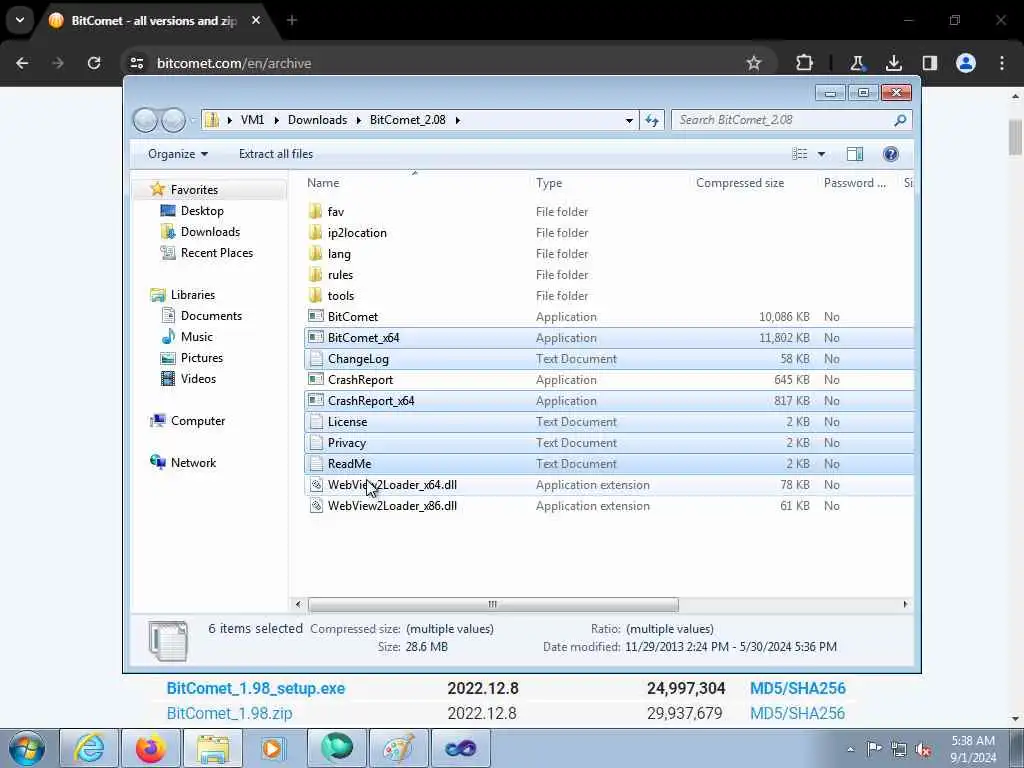Click the Windows Start button
Screen dimensions: 1024x768
[x=26, y=748]
